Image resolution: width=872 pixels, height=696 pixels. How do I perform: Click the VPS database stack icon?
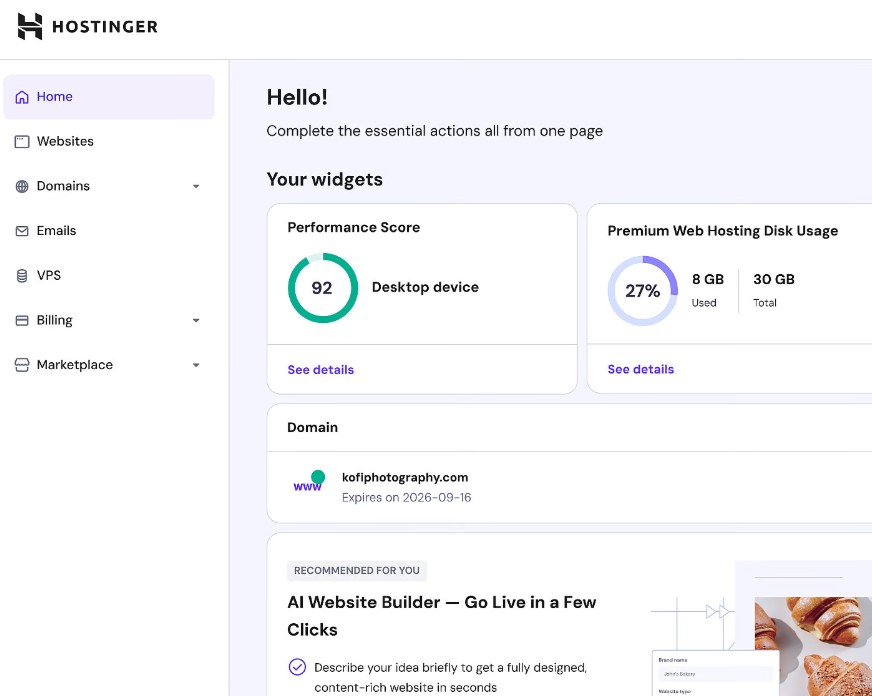pos(22,276)
